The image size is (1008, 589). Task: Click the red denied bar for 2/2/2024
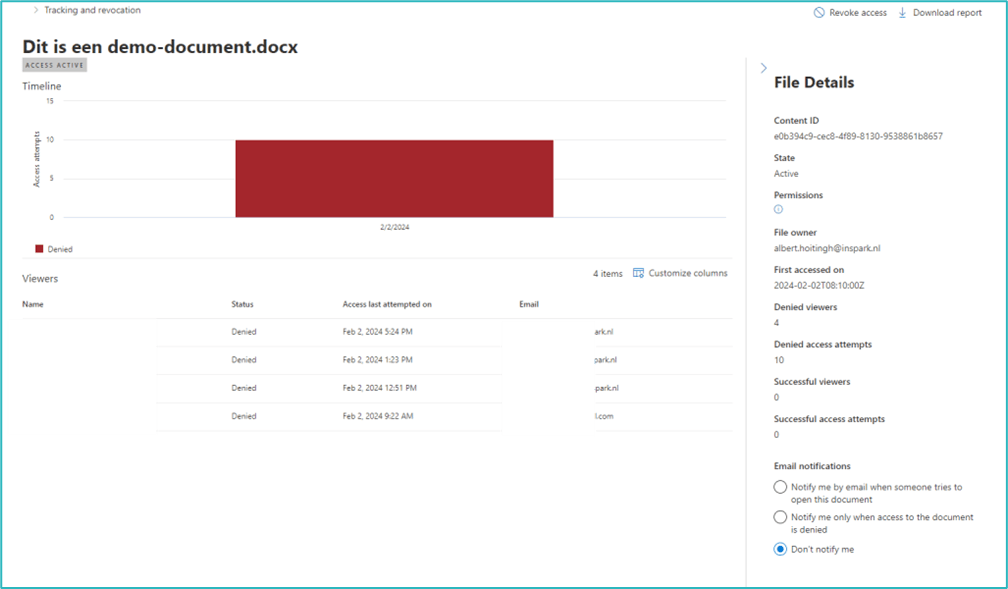tap(394, 178)
